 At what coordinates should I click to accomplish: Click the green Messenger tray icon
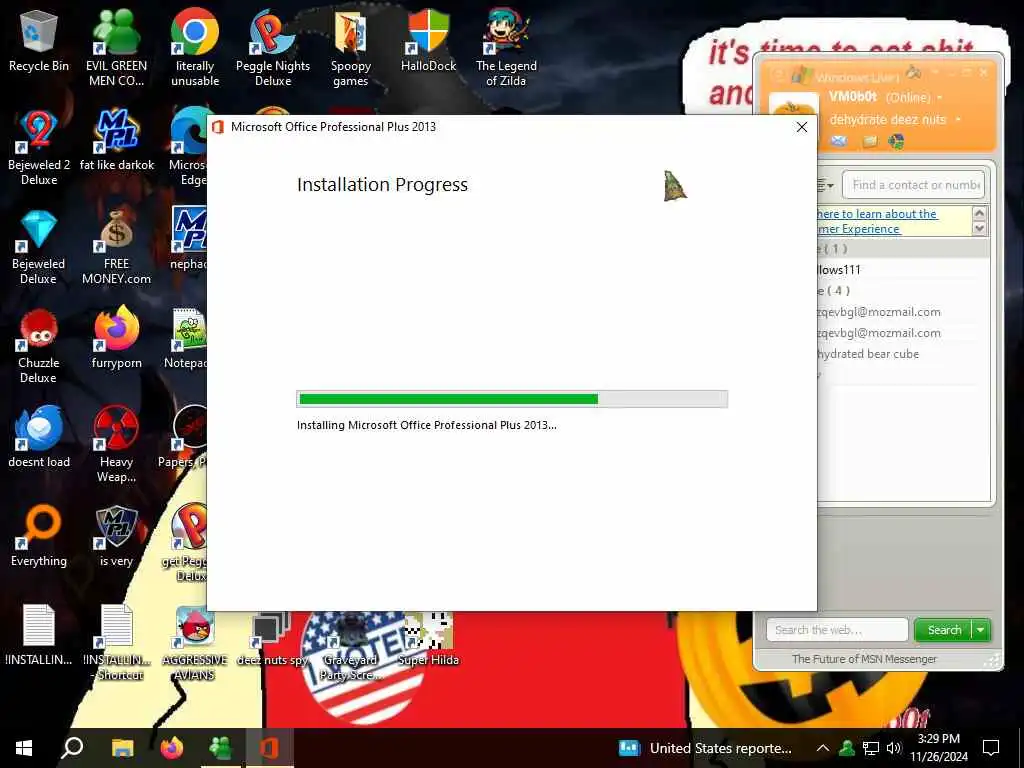pyautogui.click(x=847, y=748)
